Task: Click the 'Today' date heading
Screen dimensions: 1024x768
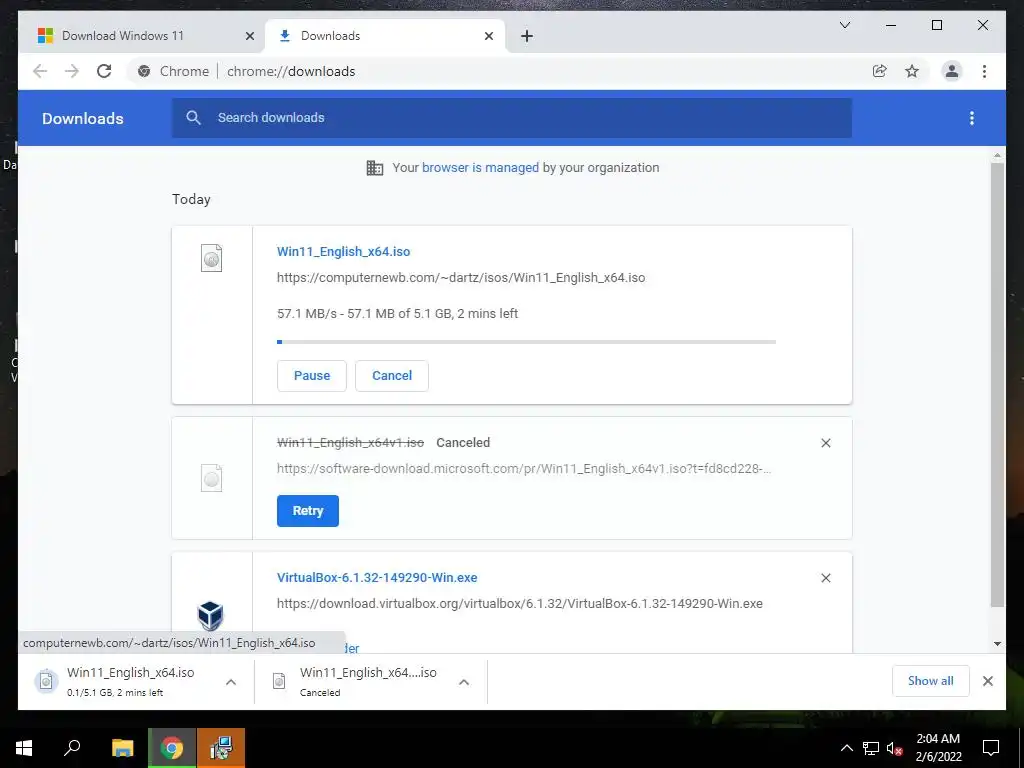Action: coord(191,199)
